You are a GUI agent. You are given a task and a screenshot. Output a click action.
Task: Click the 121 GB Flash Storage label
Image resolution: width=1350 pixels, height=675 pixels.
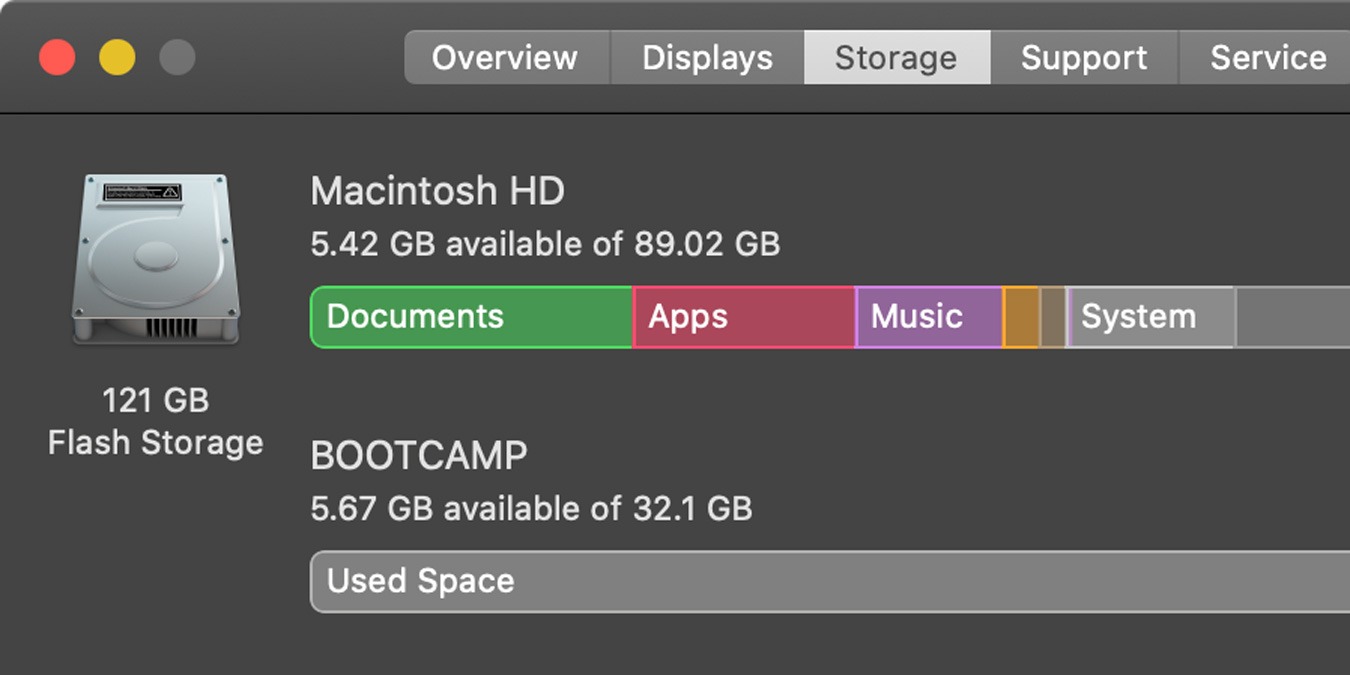pos(155,421)
